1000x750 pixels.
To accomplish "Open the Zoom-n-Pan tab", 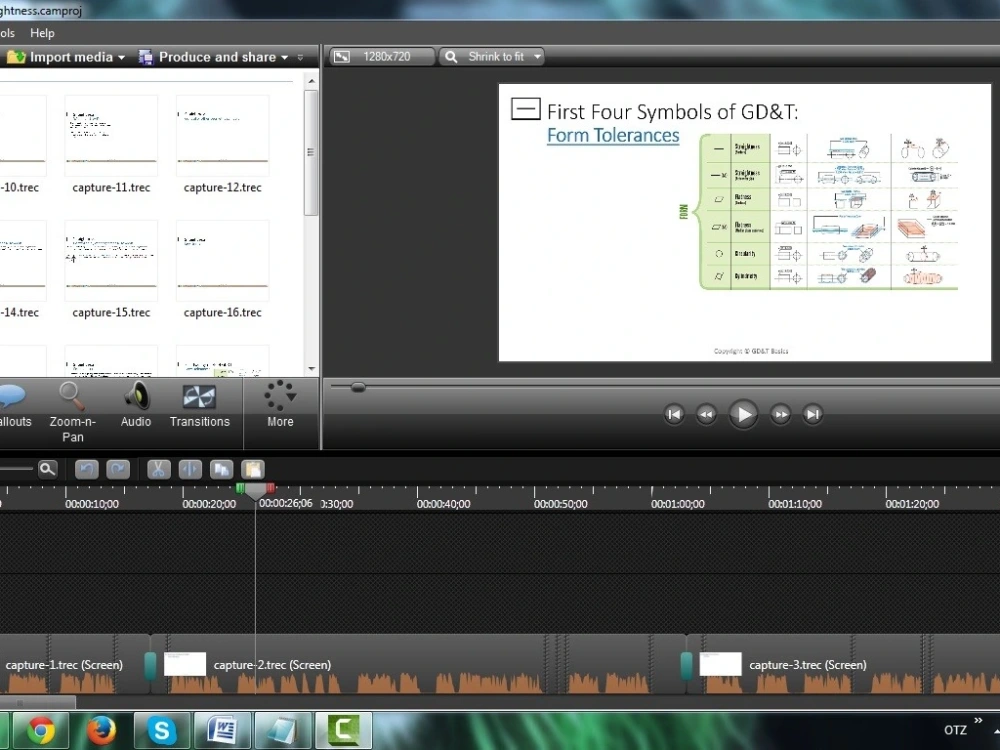I will pos(72,413).
